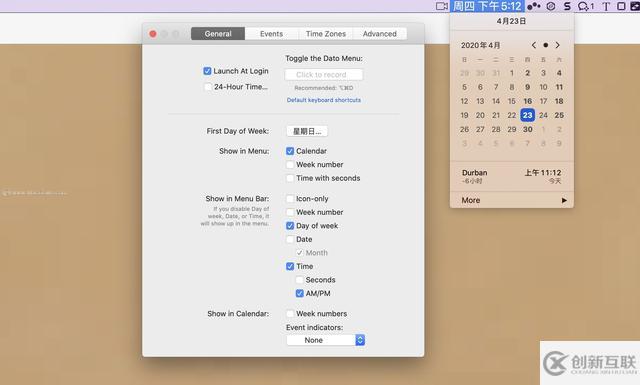Viewport: 640px width, 385px height.
Task: Click the shortcut recorder field
Action: (324, 75)
